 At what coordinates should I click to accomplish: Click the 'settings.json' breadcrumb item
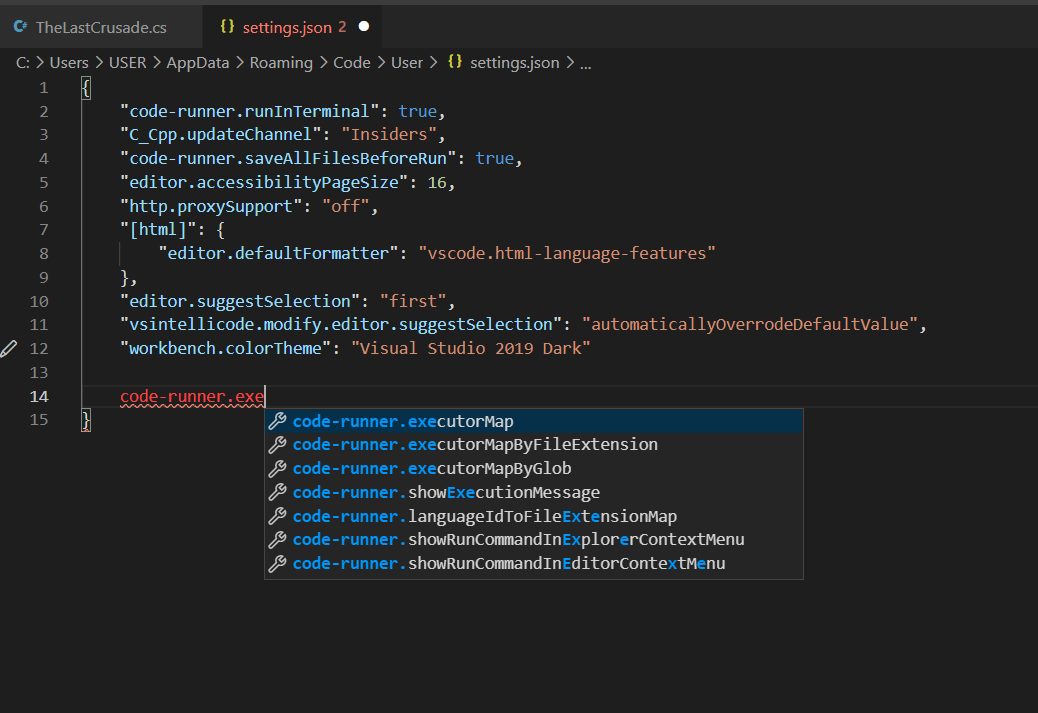coord(514,63)
